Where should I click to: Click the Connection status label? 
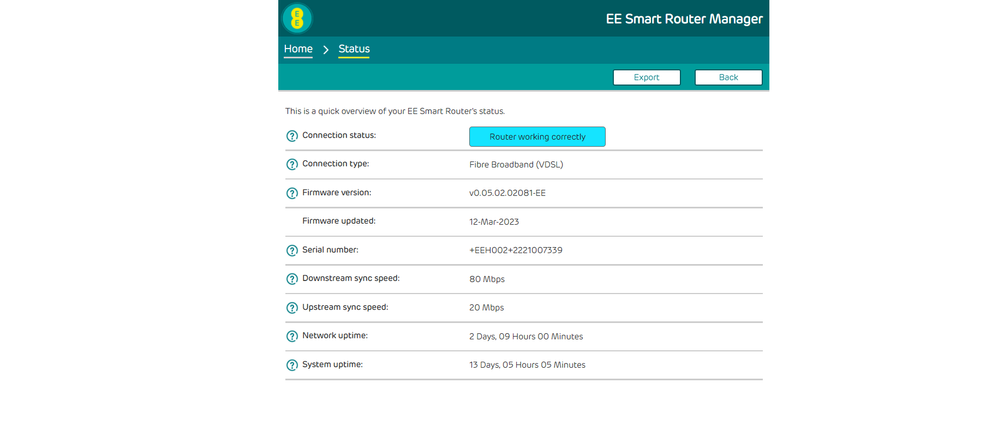[x=339, y=136]
